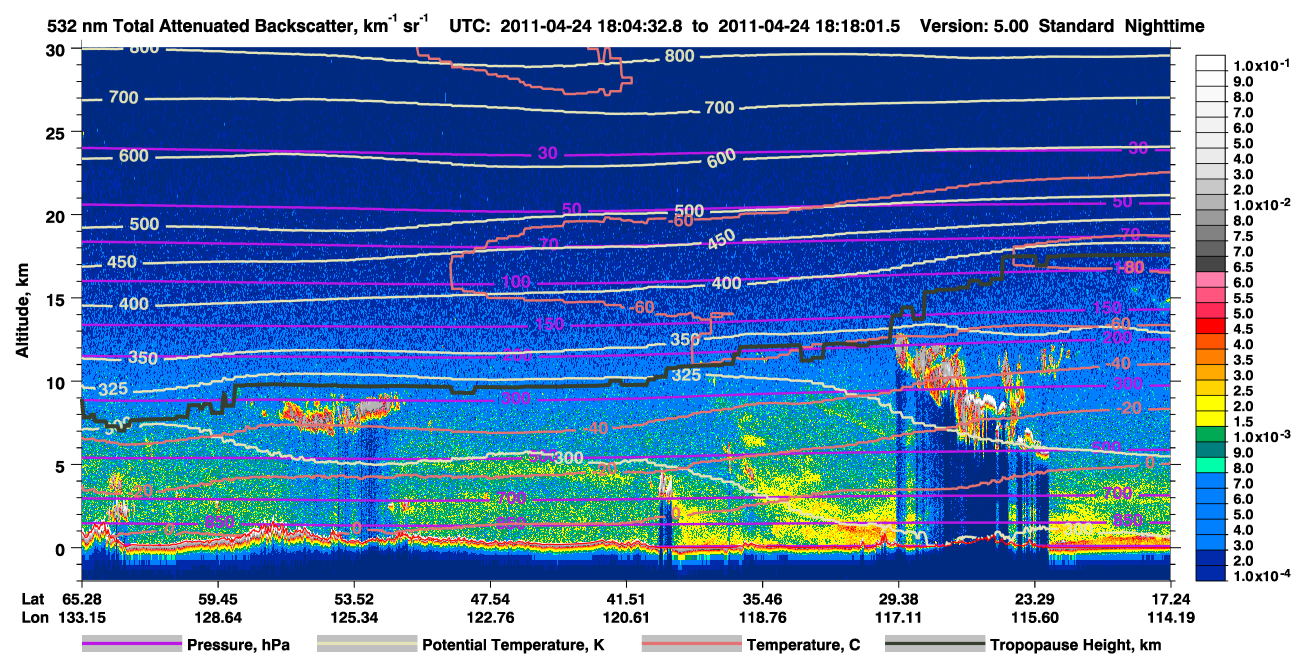
Task: Click the salmon Temperature legend line sample
Action: click(690, 645)
